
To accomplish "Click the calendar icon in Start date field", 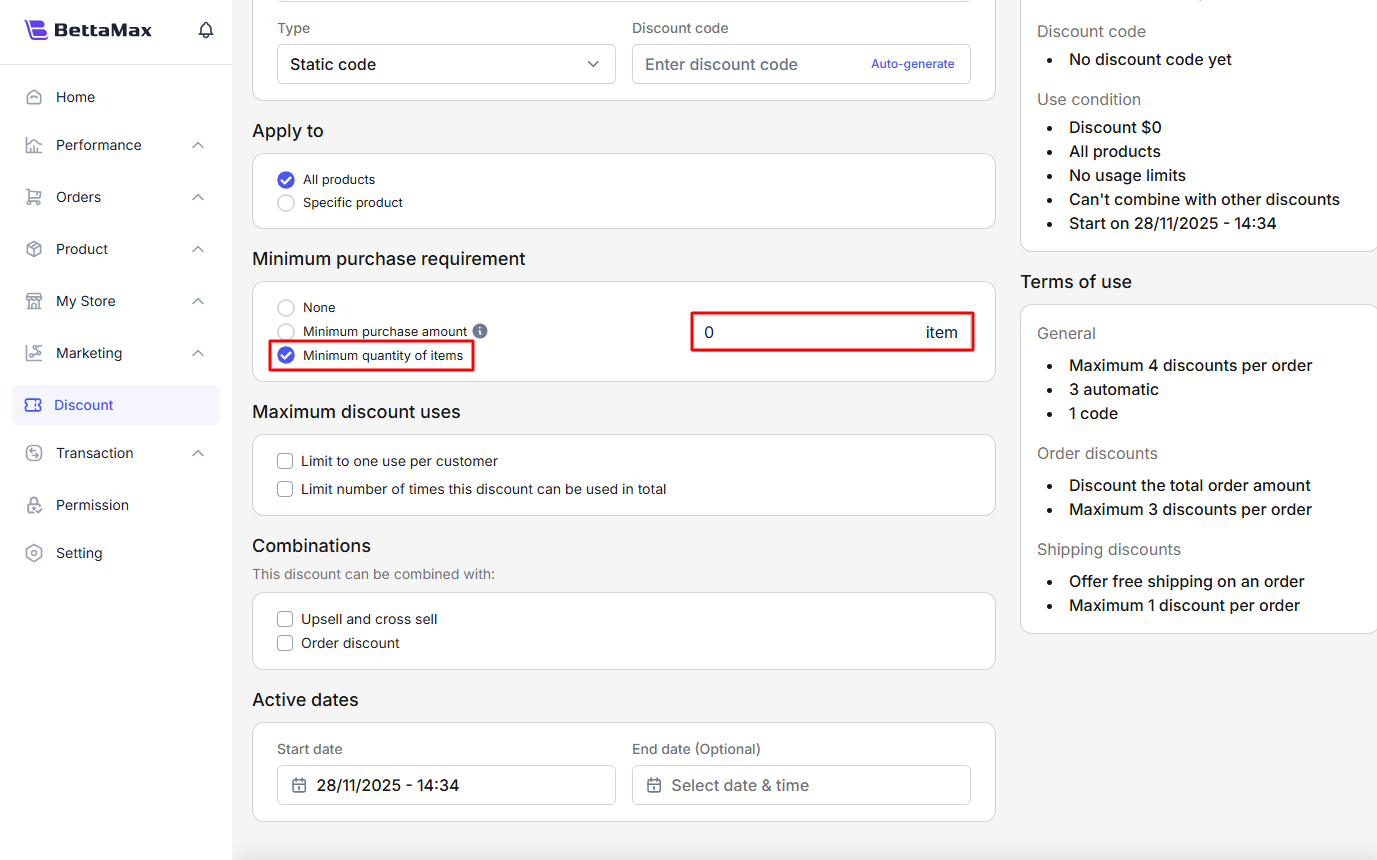I will (x=298, y=785).
